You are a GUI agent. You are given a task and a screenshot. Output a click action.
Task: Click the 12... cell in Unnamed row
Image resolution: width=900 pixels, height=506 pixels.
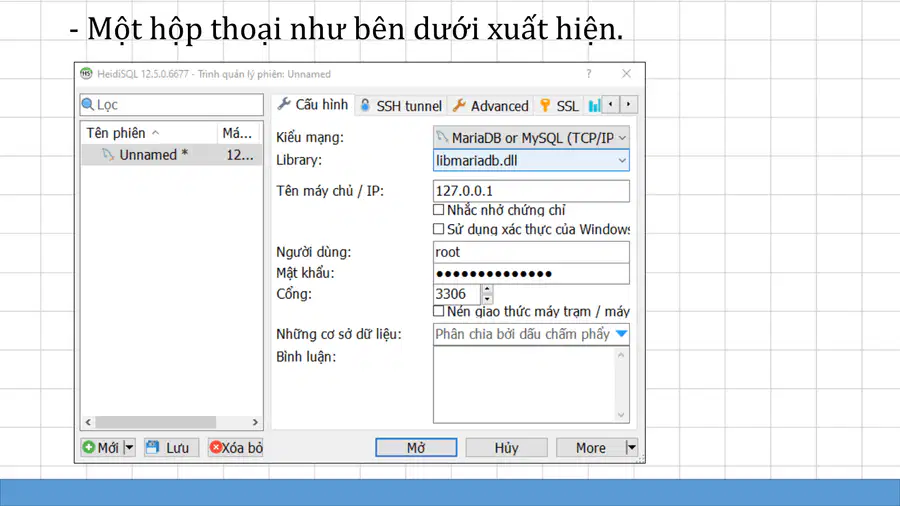[x=239, y=155]
